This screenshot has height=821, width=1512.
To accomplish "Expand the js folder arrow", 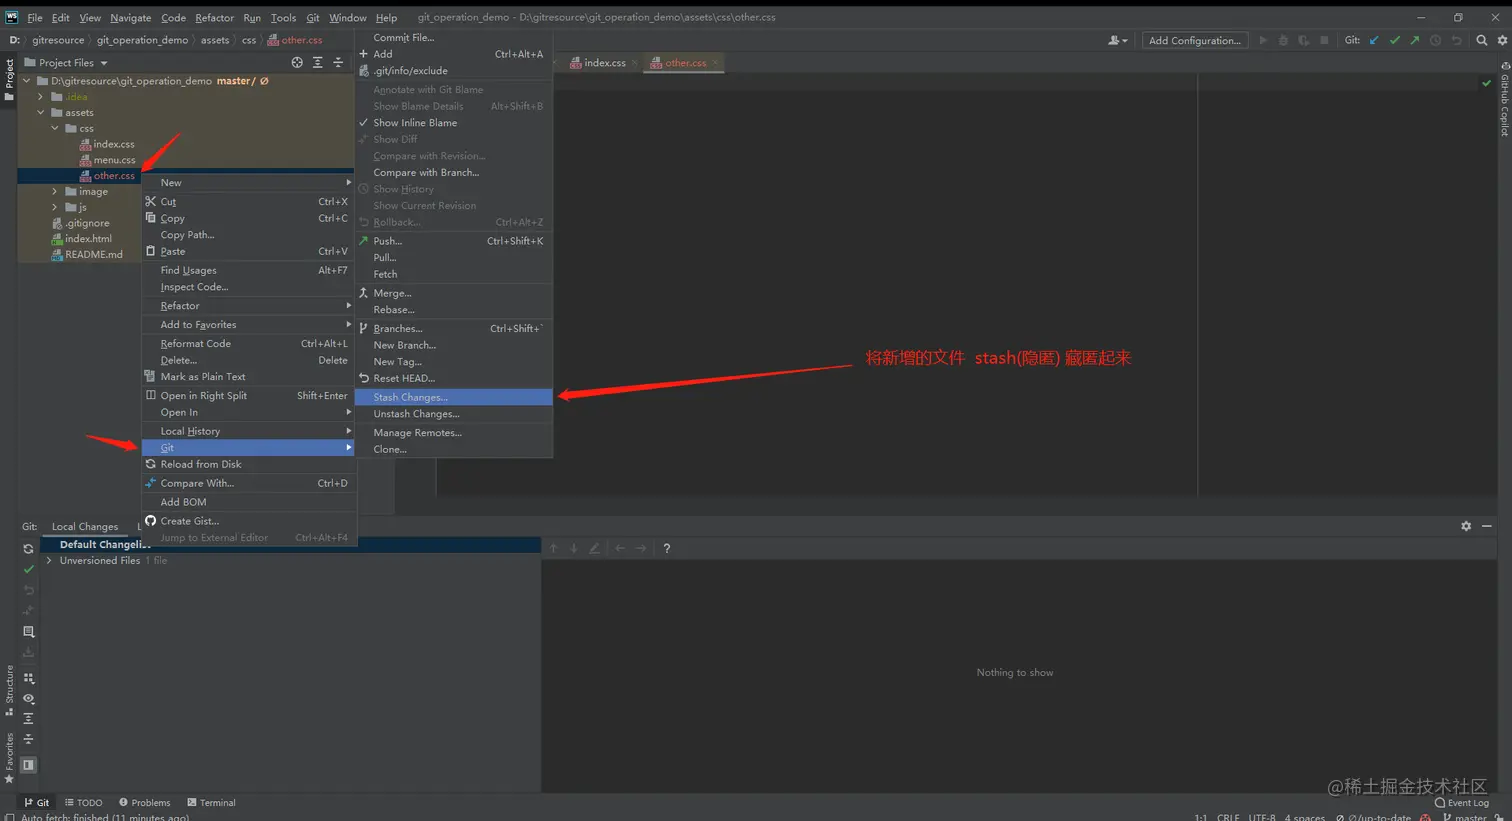I will coord(55,207).
